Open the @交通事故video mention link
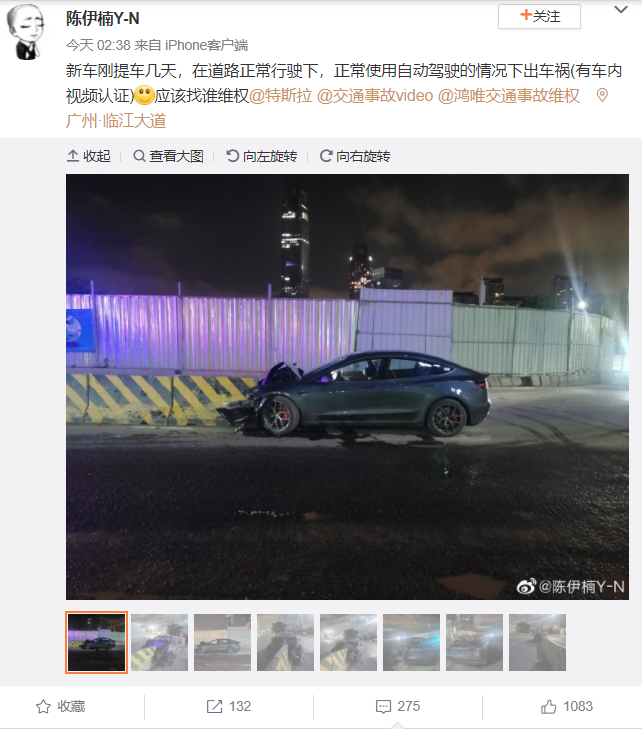The width and height of the screenshot is (642, 729). [375, 96]
